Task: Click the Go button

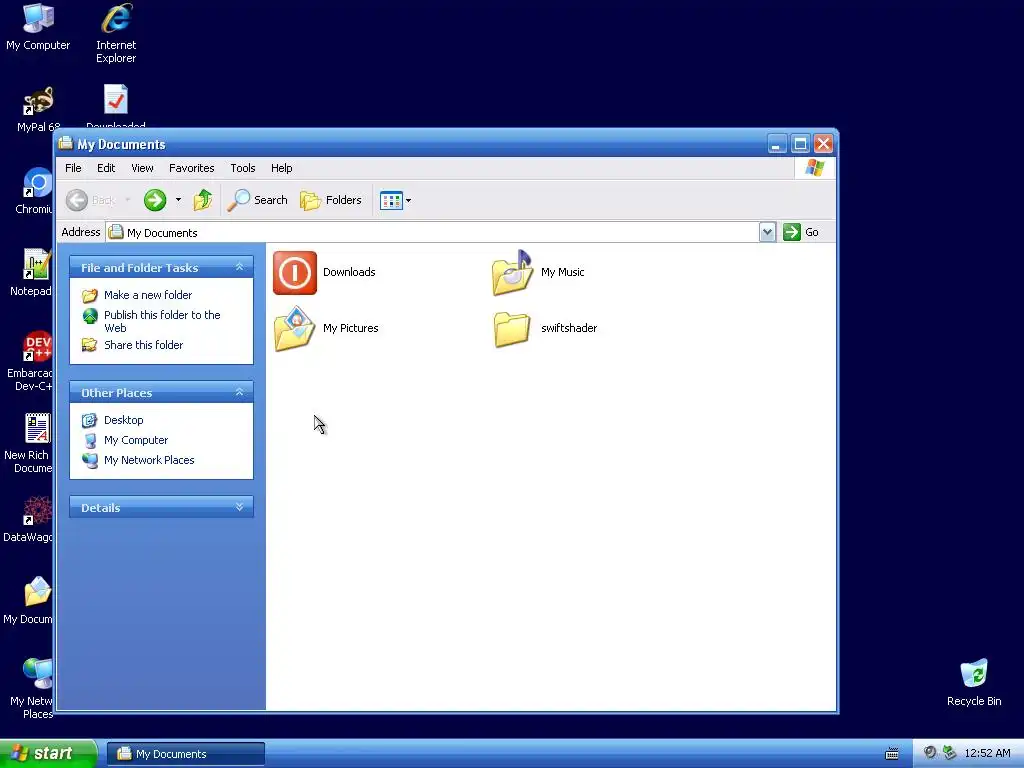Action: point(801,232)
